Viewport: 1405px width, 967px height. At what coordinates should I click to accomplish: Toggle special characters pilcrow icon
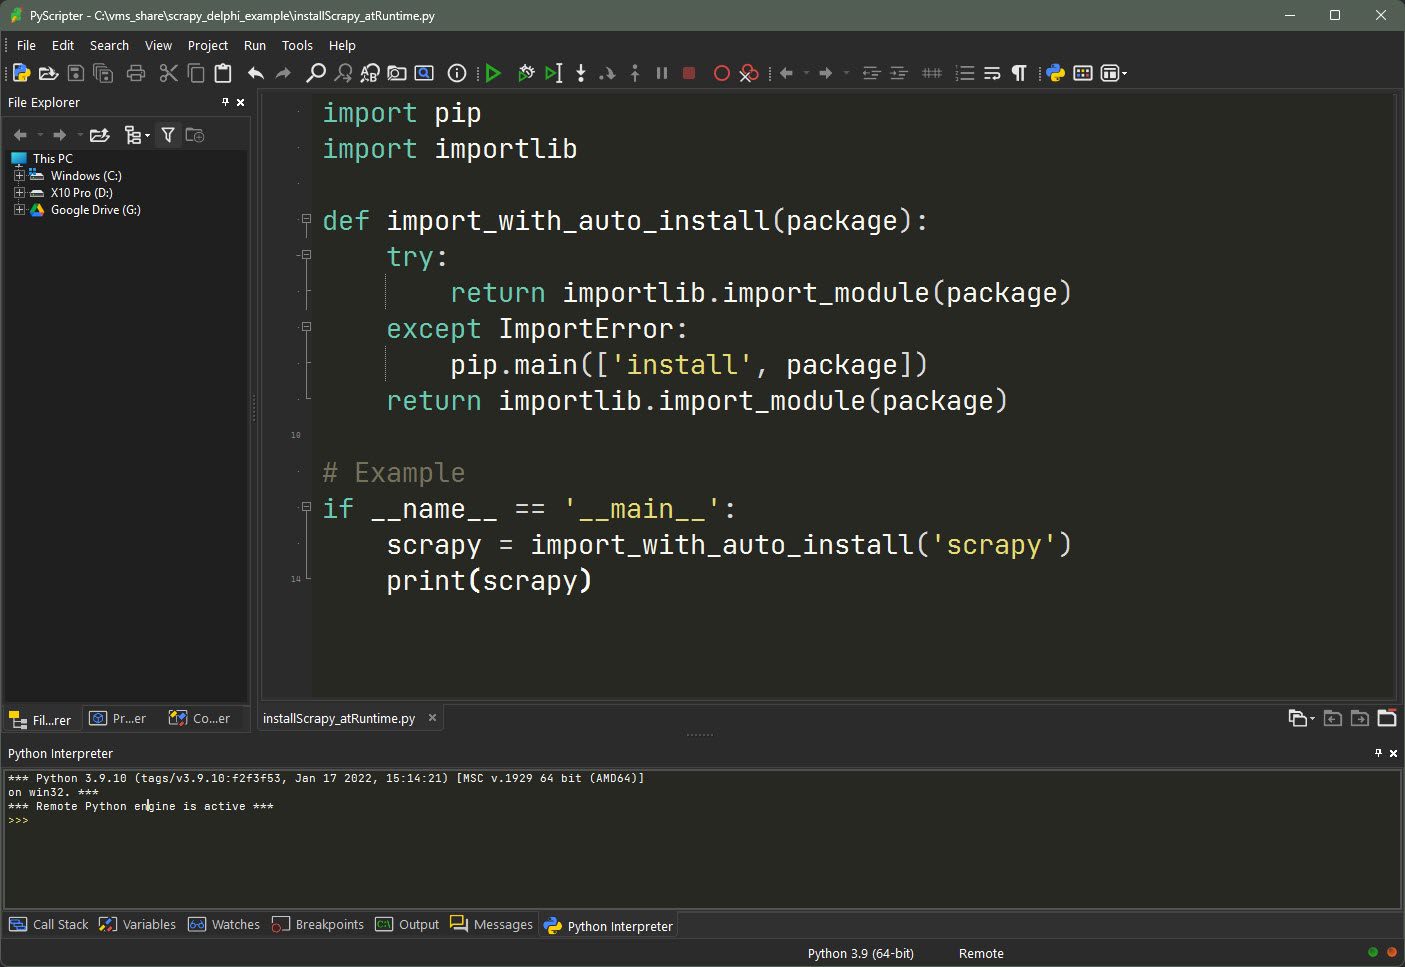[x=1019, y=73]
